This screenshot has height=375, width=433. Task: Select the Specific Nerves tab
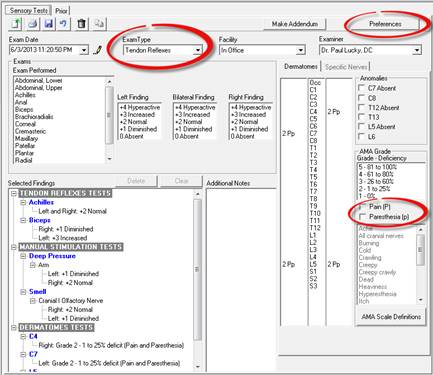coord(346,67)
